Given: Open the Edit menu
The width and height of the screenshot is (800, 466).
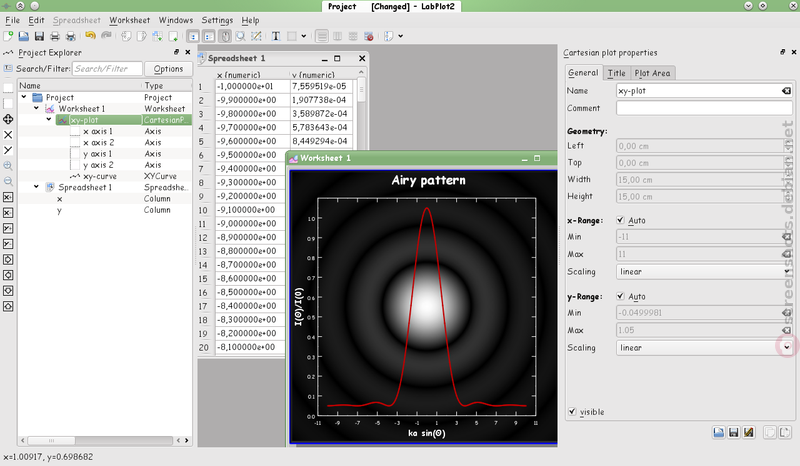Looking at the screenshot, I should 36,20.
